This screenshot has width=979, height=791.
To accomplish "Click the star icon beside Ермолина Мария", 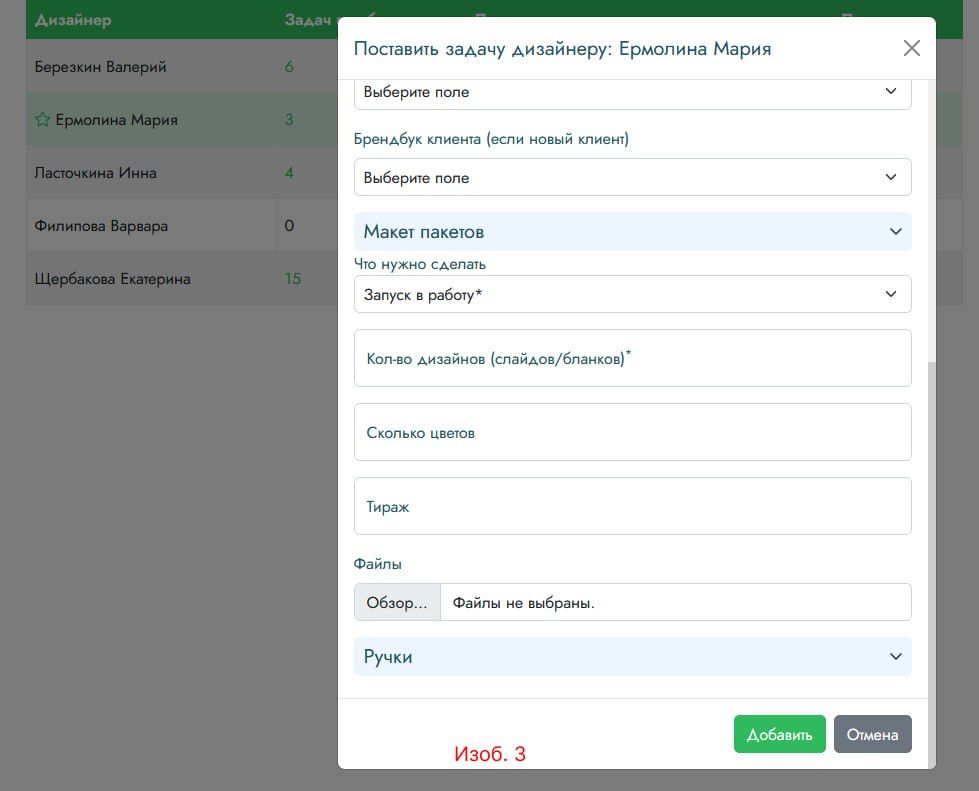I will (42, 120).
